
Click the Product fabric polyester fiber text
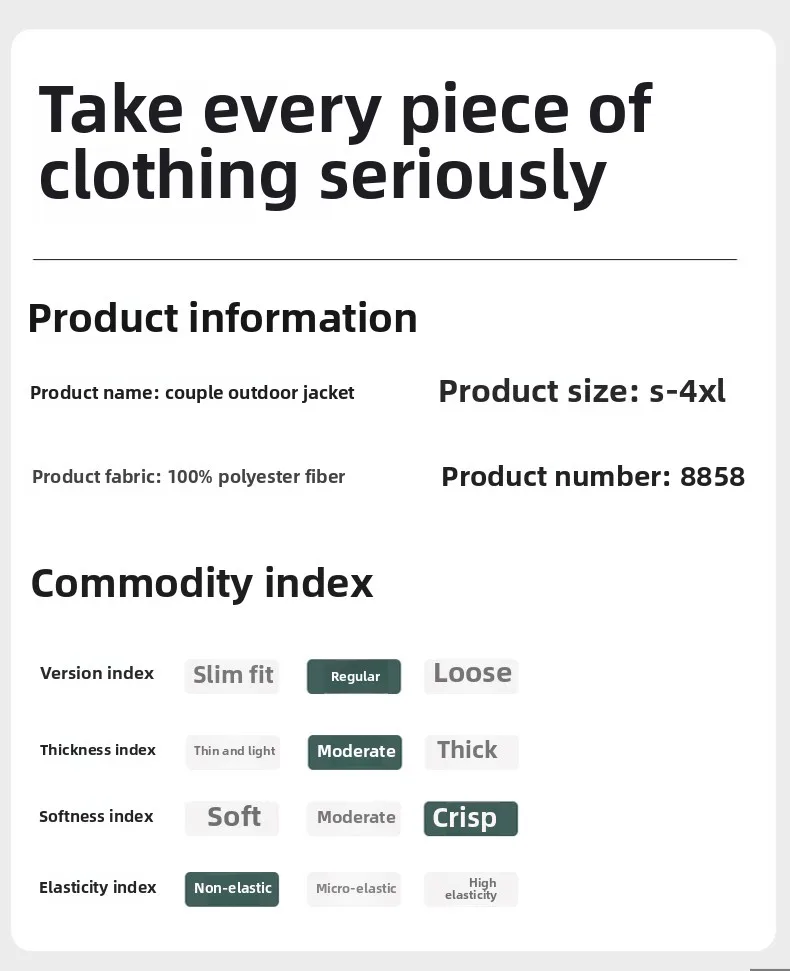(188, 477)
